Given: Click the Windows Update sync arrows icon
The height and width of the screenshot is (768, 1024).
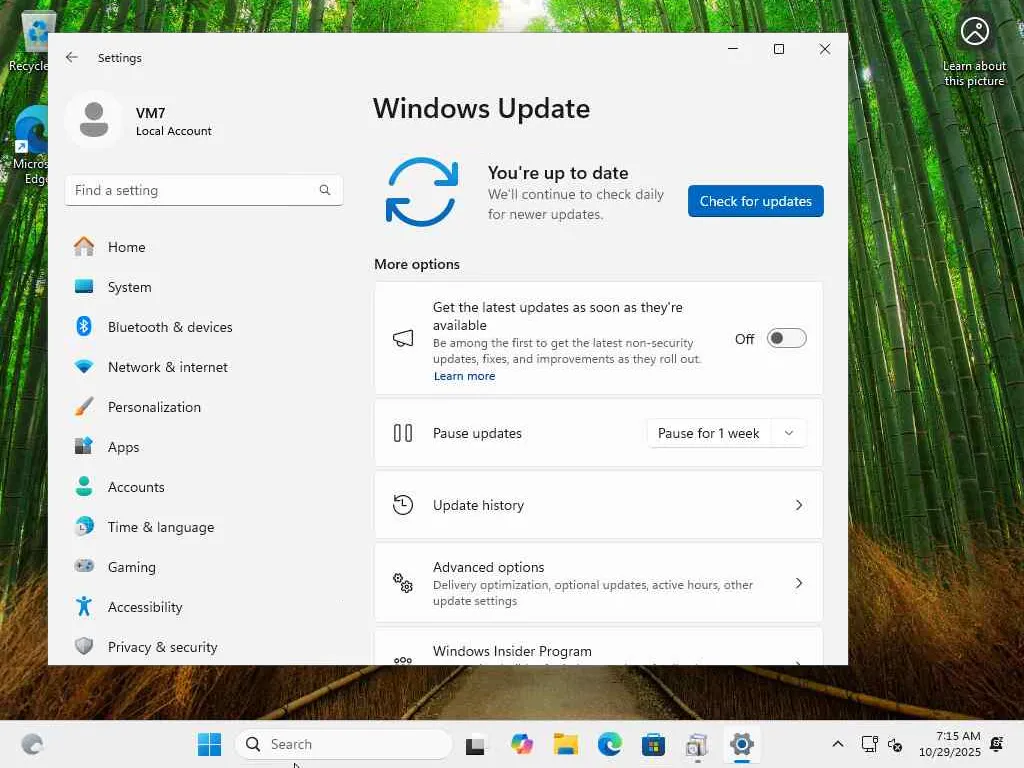Looking at the screenshot, I should coord(421,192).
